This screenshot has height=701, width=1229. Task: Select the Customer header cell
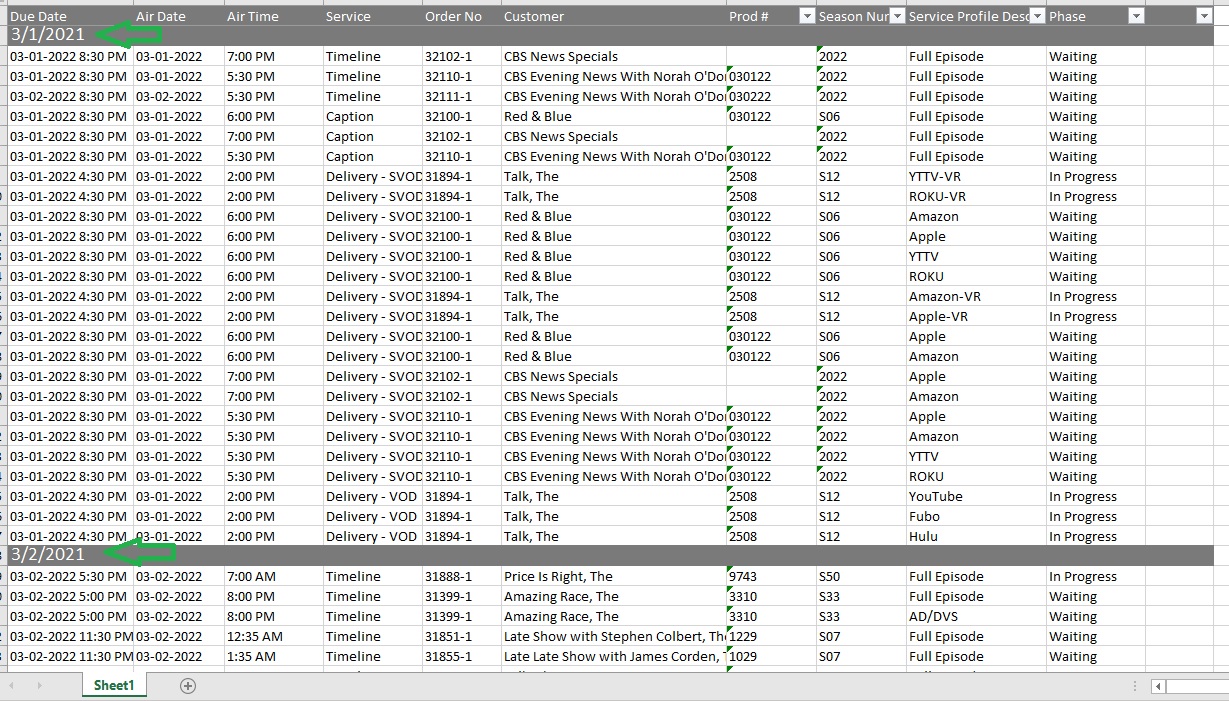[x=614, y=16]
